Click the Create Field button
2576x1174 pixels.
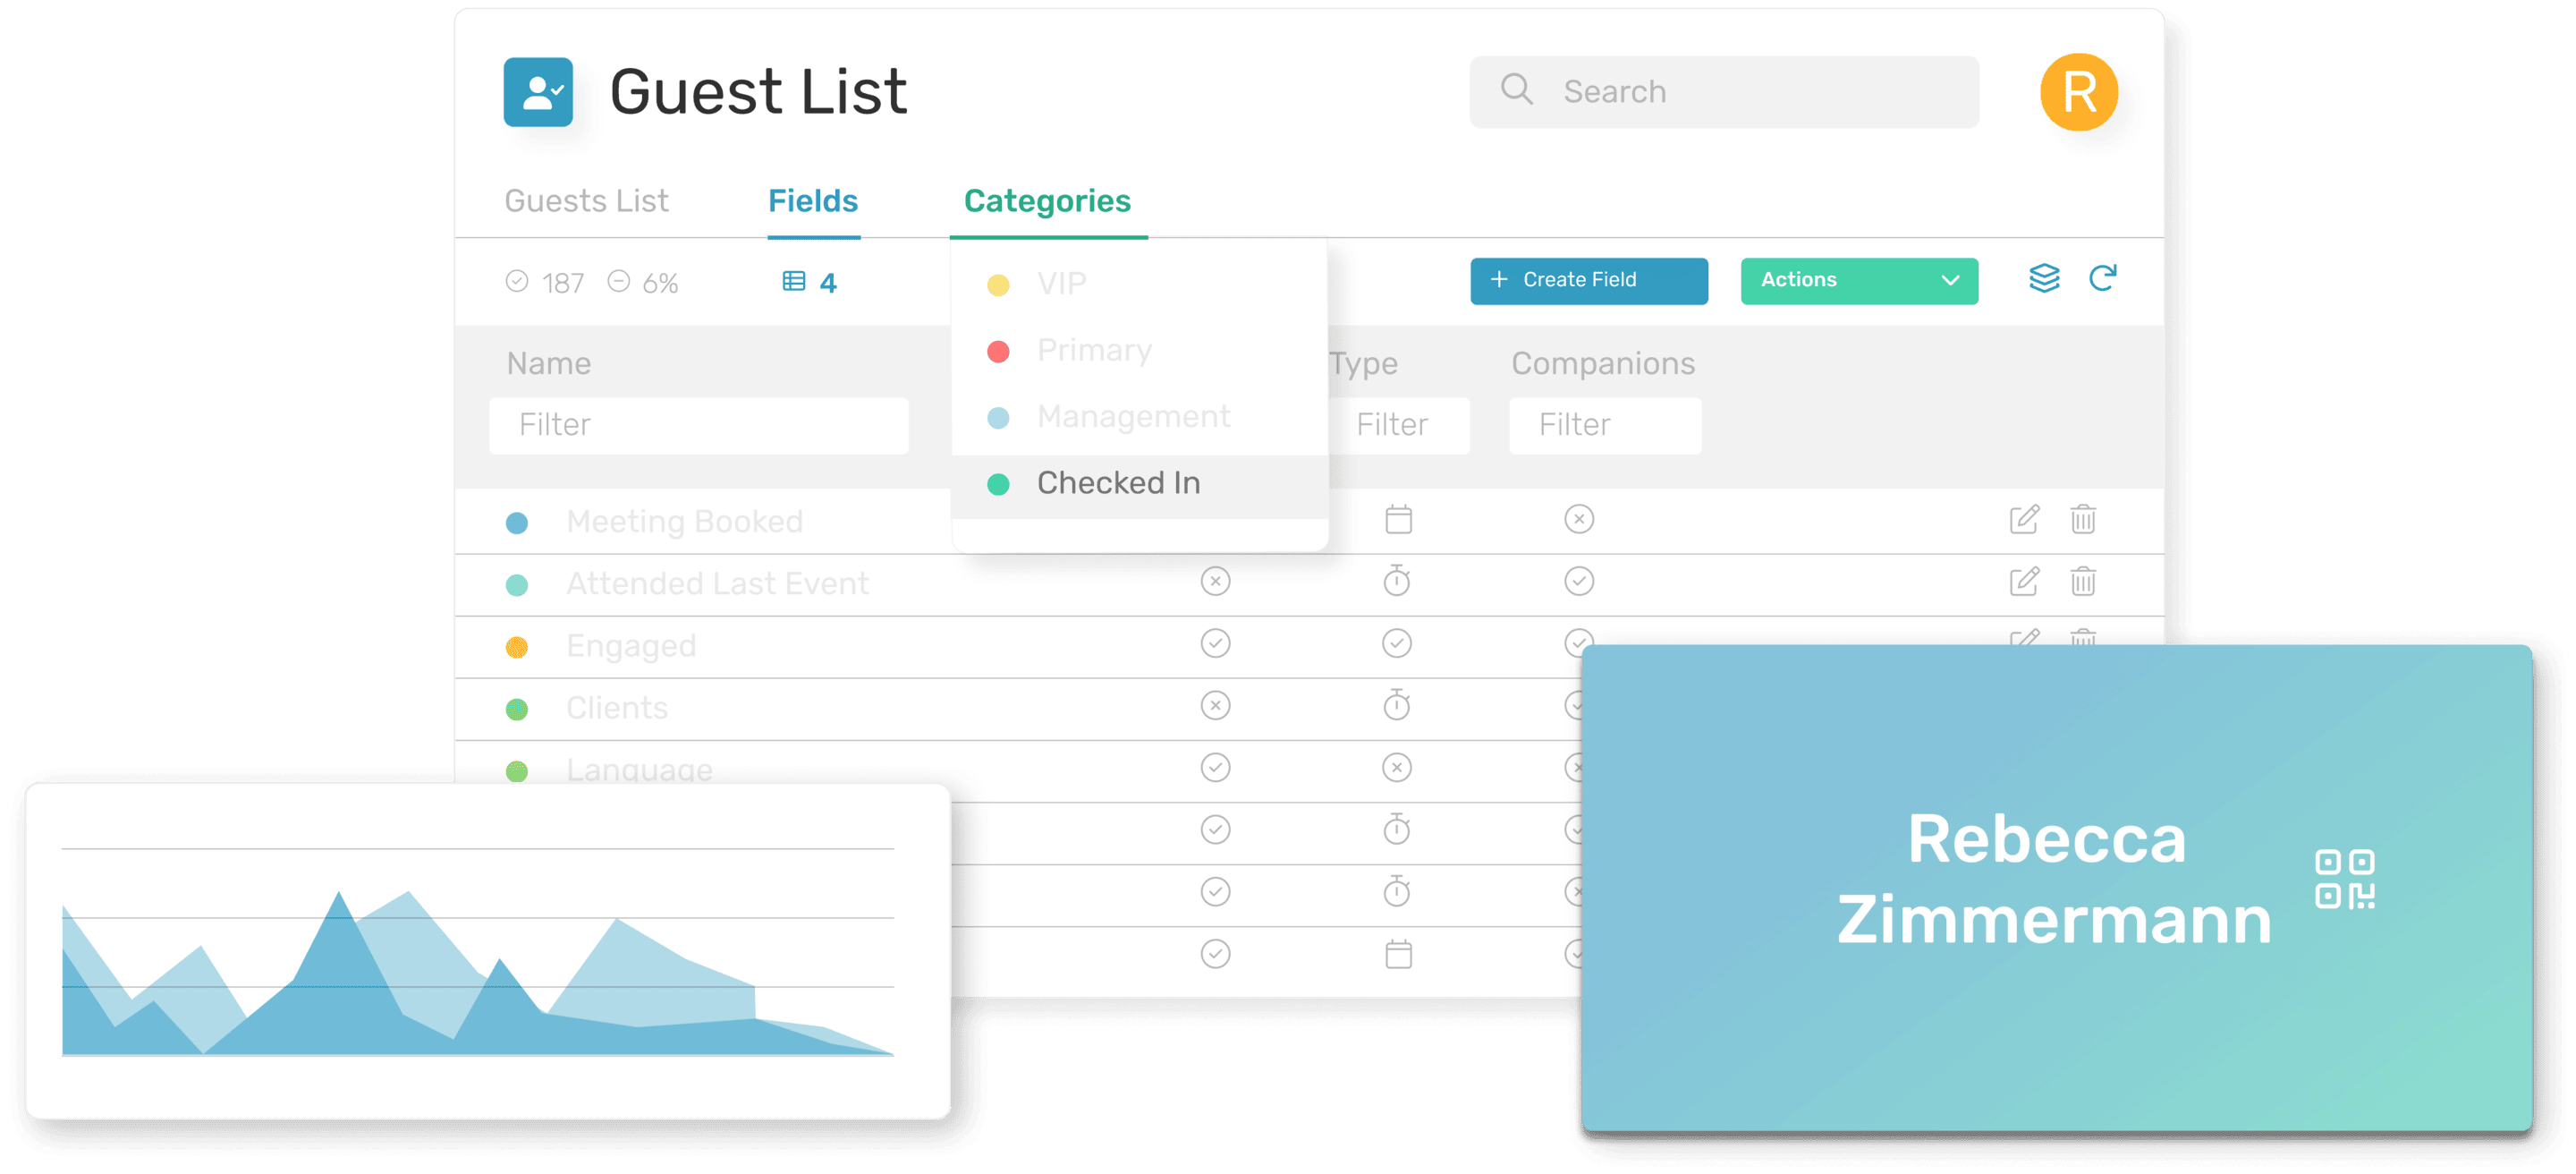pos(1588,281)
